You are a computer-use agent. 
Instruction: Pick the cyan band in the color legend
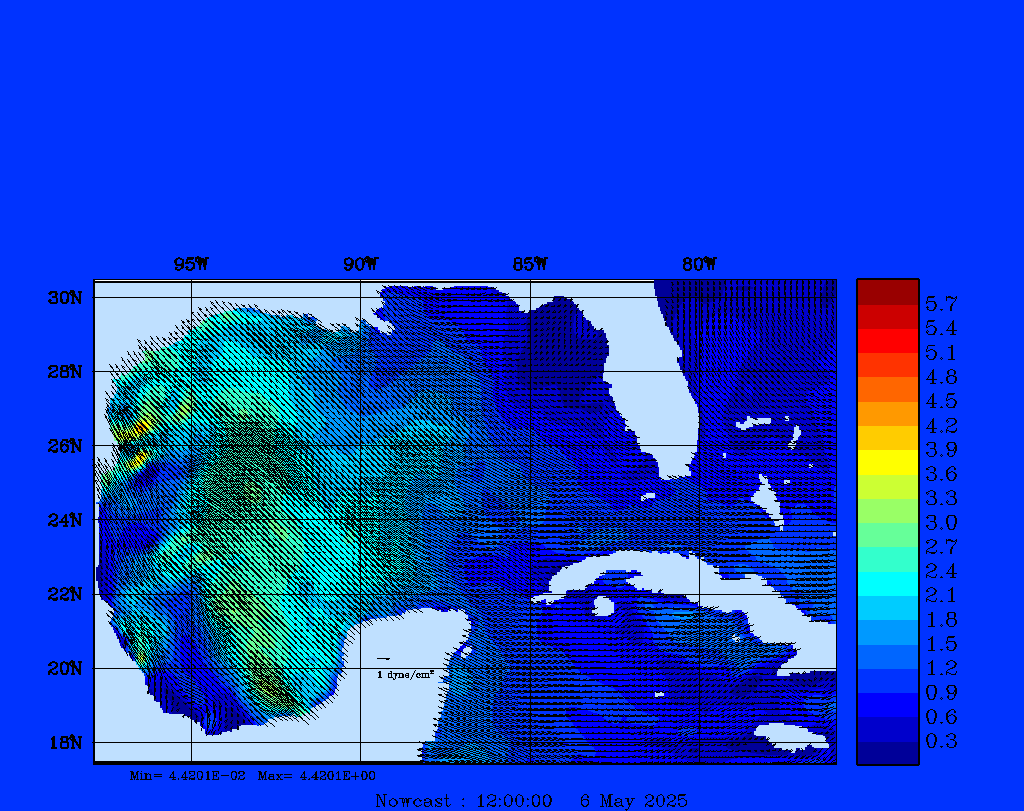tap(887, 583)
